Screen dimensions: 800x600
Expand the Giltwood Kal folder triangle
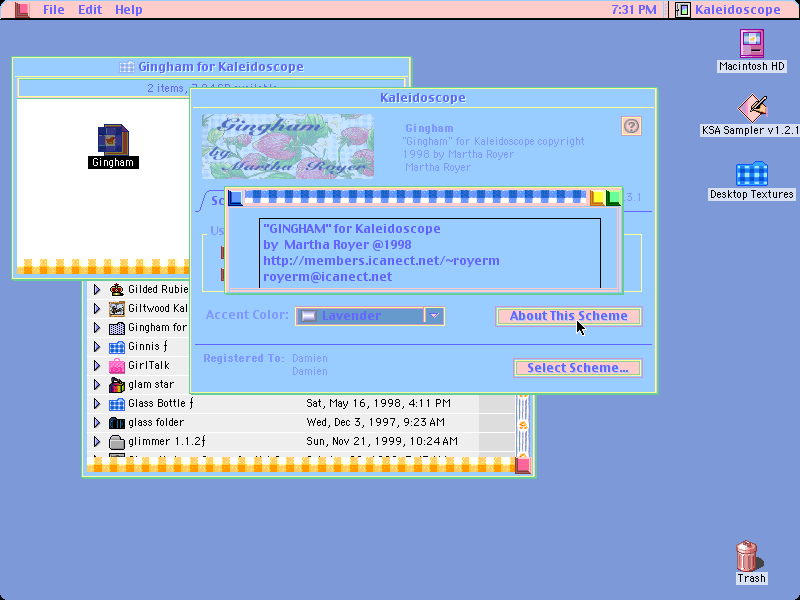click(97, 309)
